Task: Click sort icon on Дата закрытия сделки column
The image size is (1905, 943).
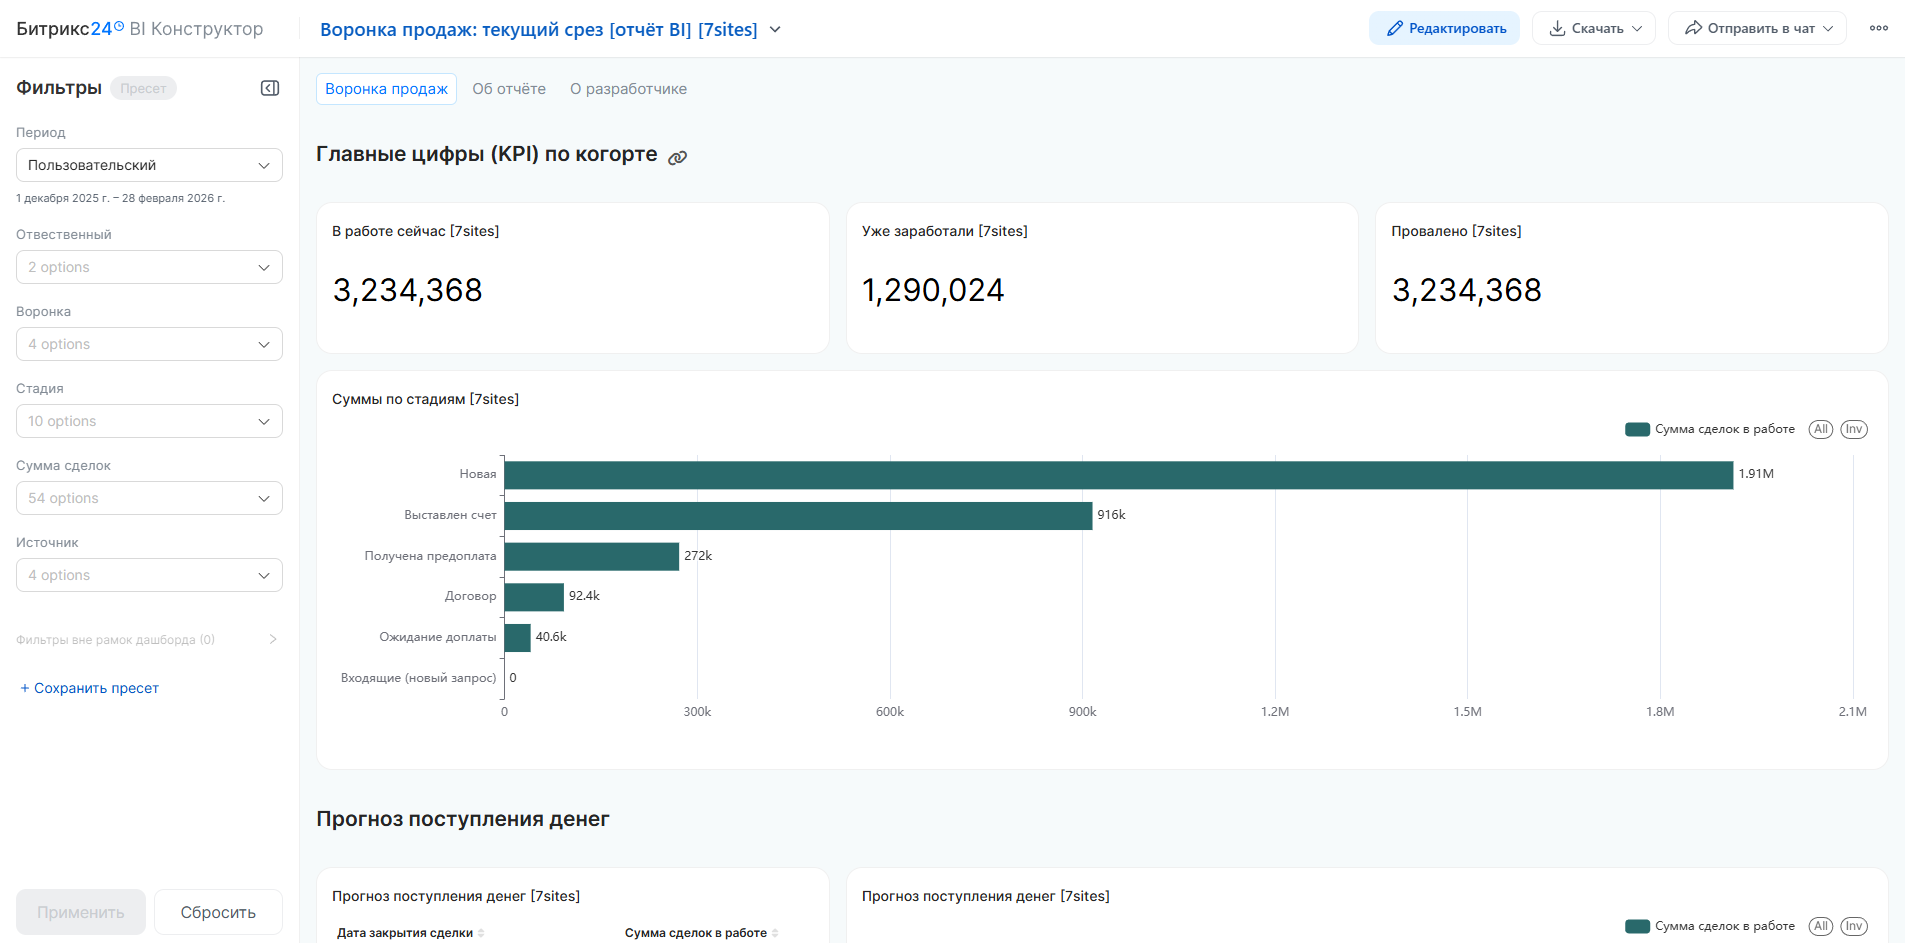Action: (481, 933)
